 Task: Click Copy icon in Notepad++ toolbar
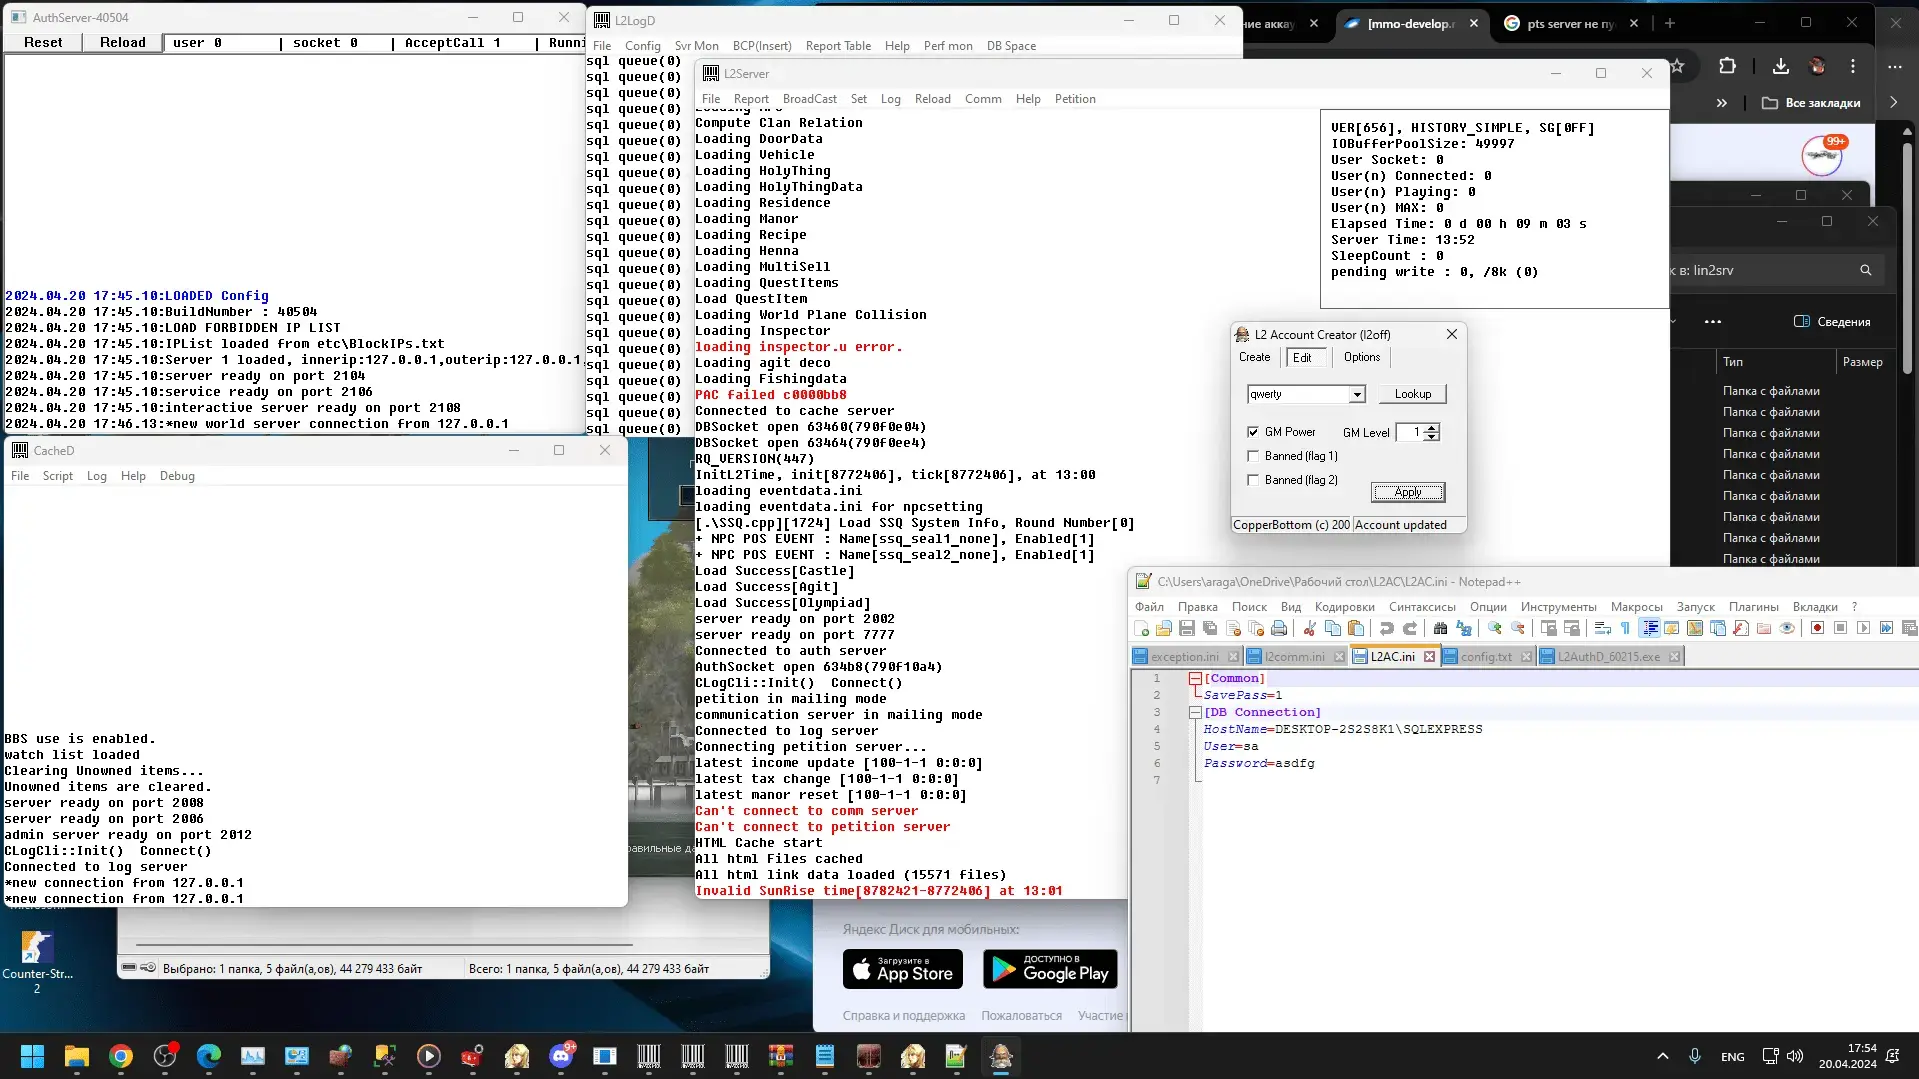point(1333,628)
